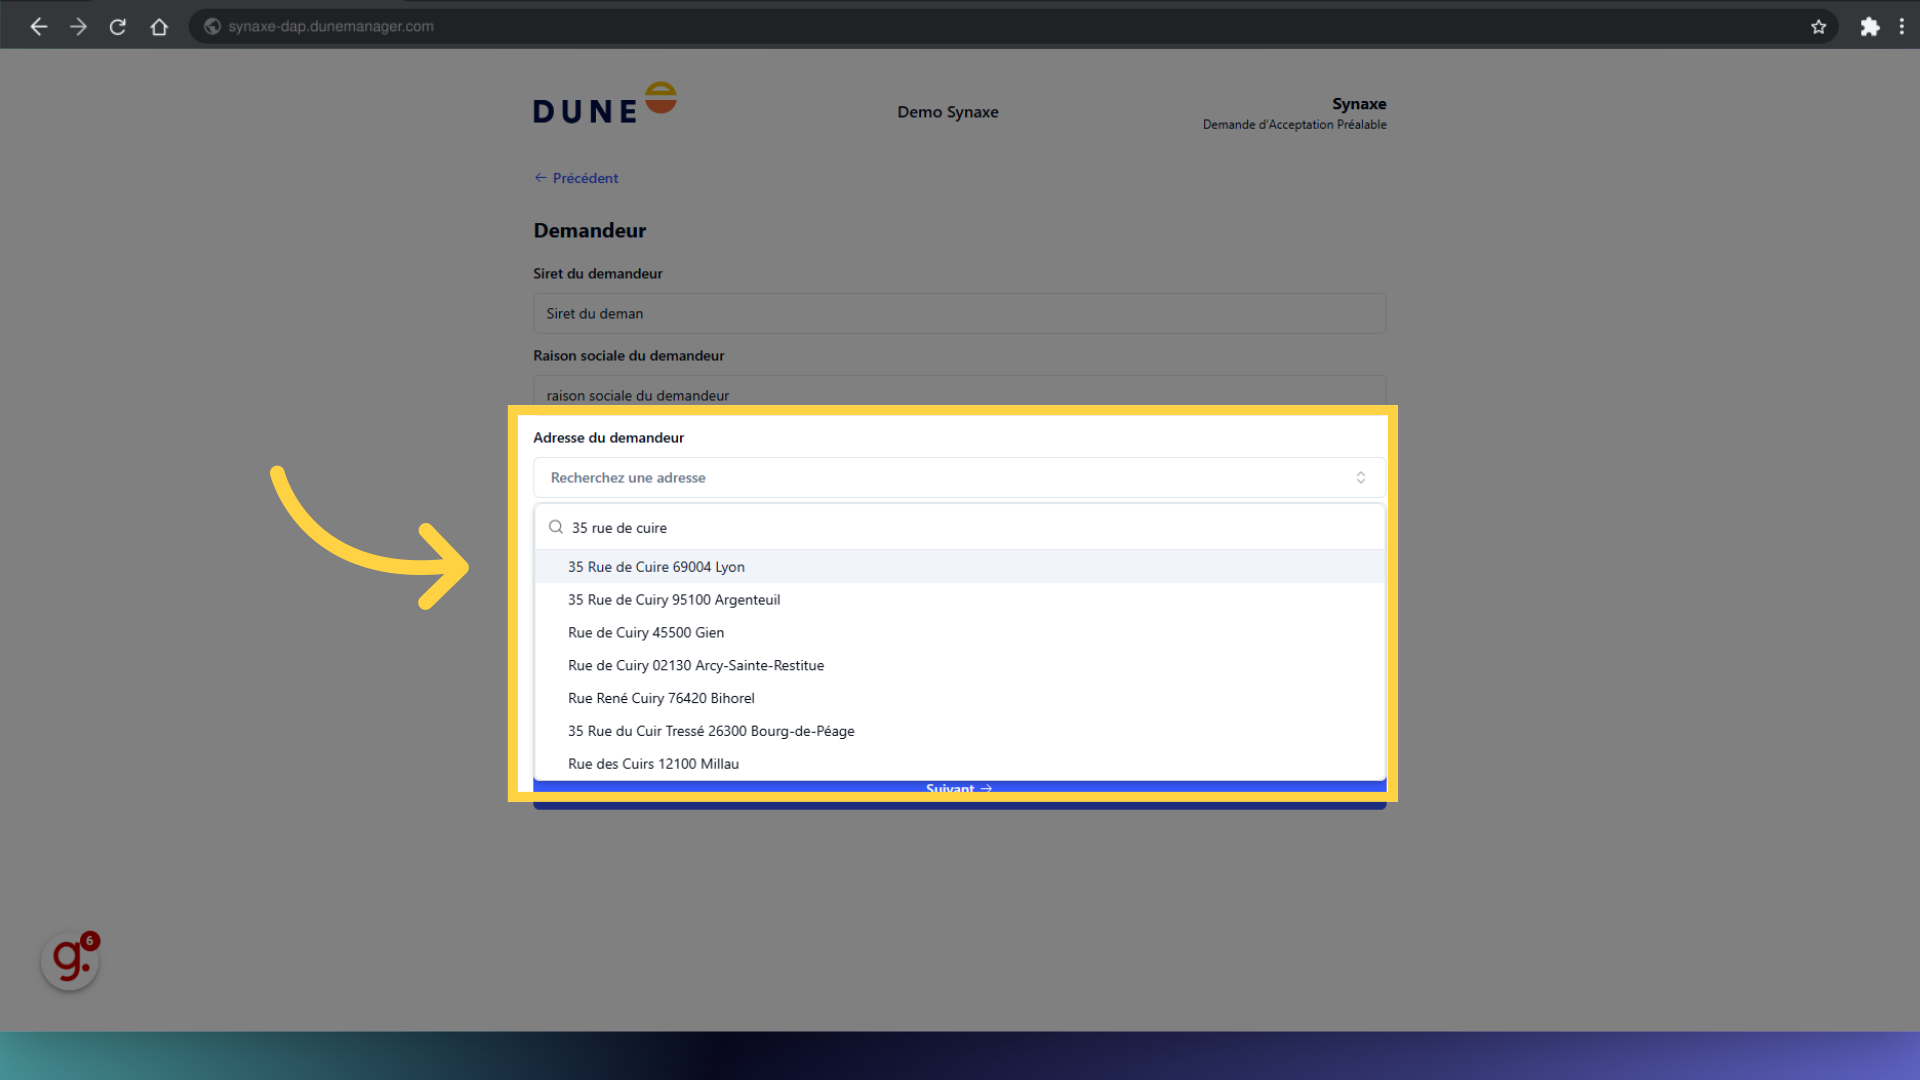
Task: Click the address search text box
Action: [958, 528]
